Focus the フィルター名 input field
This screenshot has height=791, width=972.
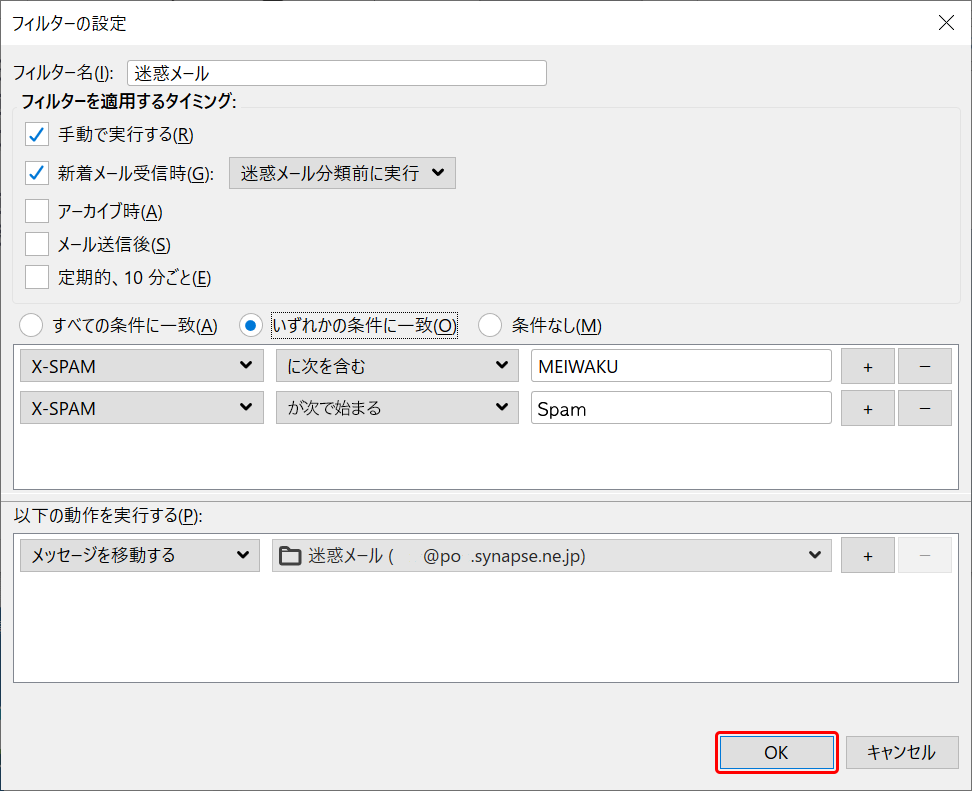pos(337,73)
